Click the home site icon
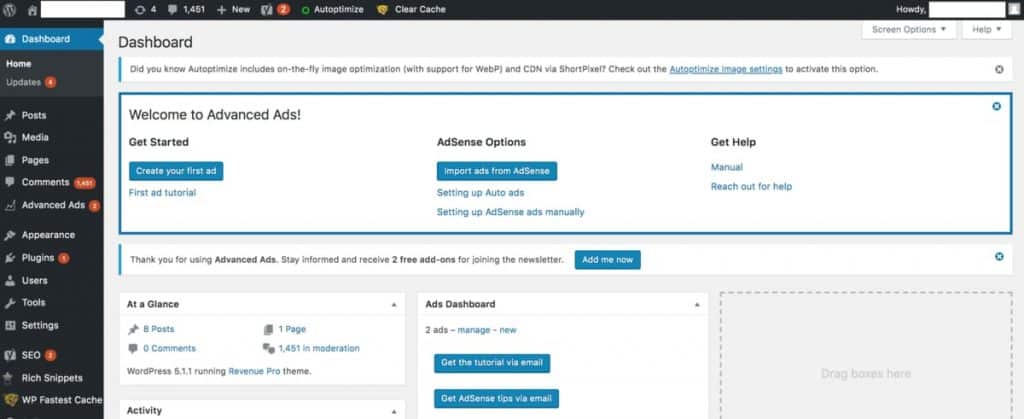Viewport: 1024px width, 419px height. (x=32, y=10)
